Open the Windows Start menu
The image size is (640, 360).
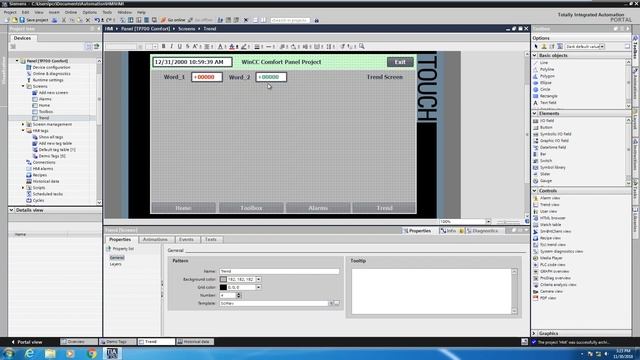click(x=9, y=353)
